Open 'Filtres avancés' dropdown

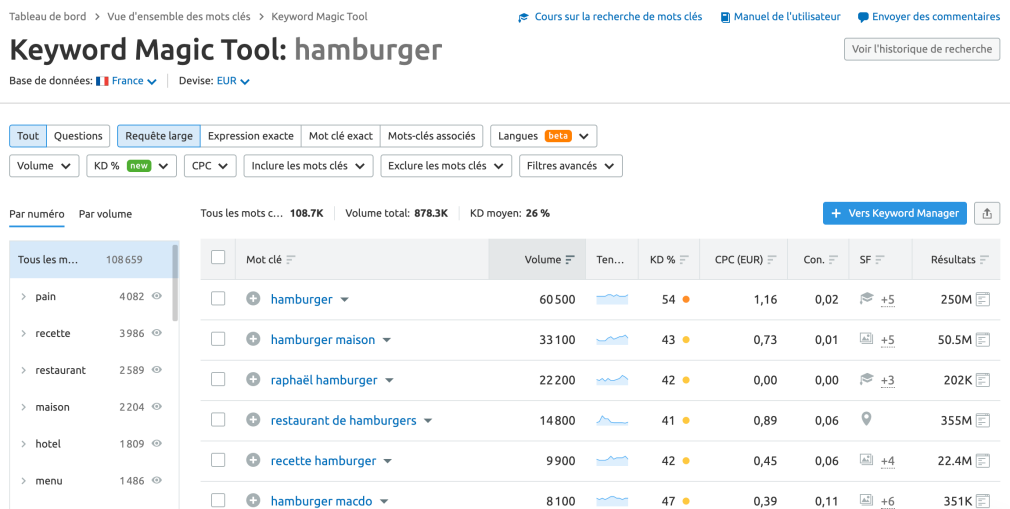click(x=571, y=166)
